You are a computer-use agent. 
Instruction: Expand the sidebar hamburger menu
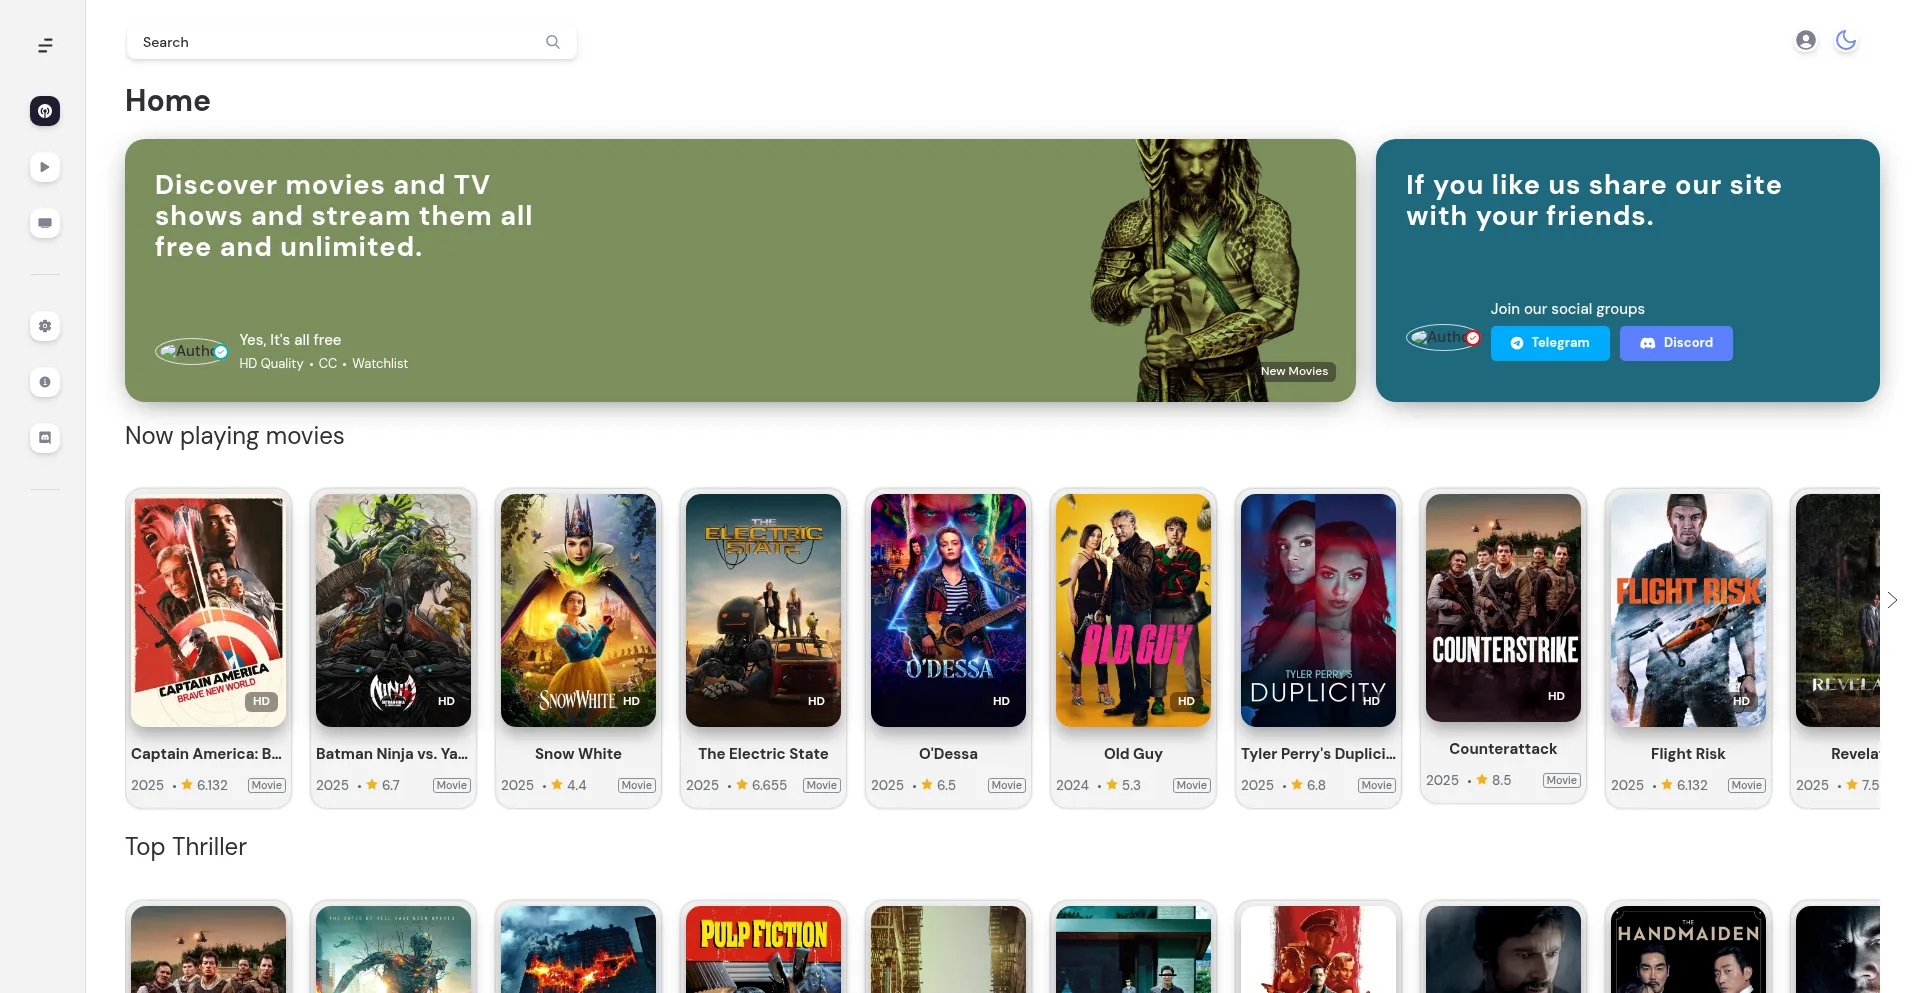point(45,45)
